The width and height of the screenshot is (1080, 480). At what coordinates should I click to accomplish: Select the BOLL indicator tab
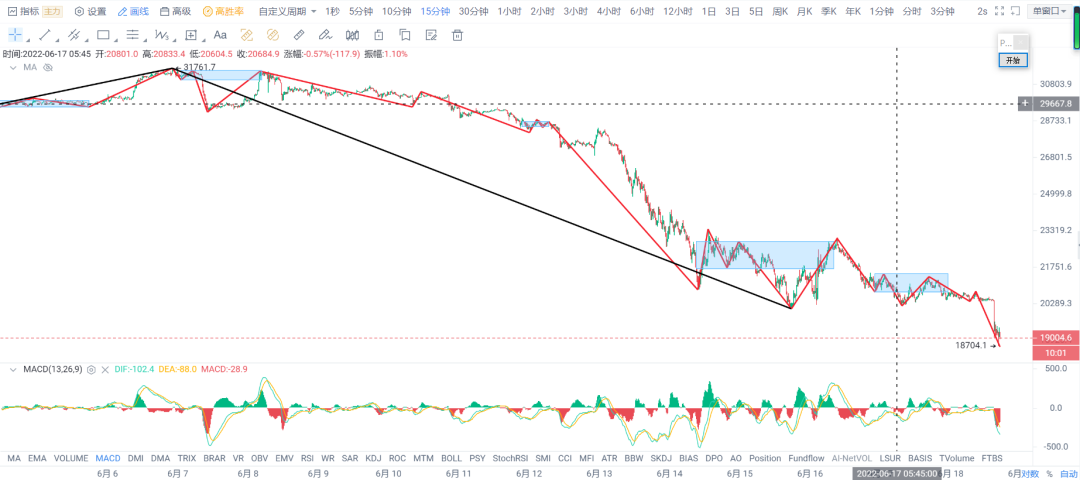451,458
